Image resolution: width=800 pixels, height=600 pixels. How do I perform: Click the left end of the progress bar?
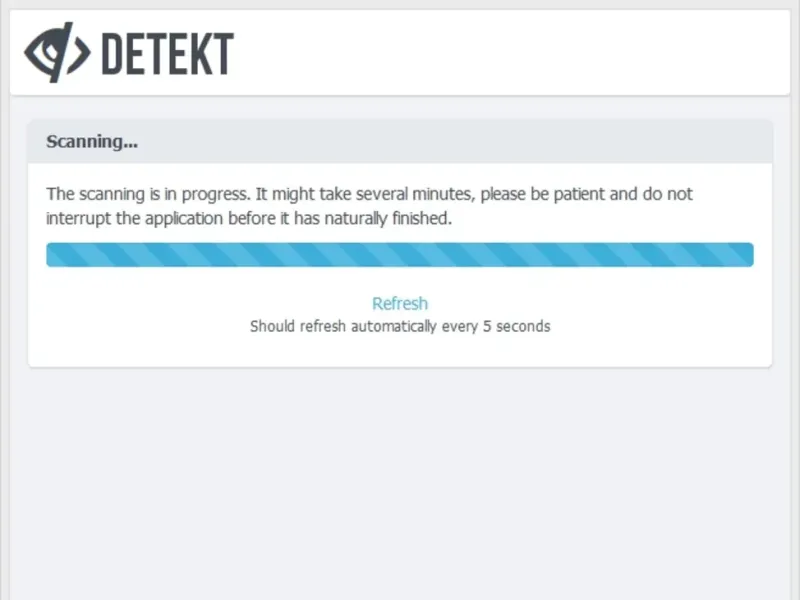click(55, 255)
